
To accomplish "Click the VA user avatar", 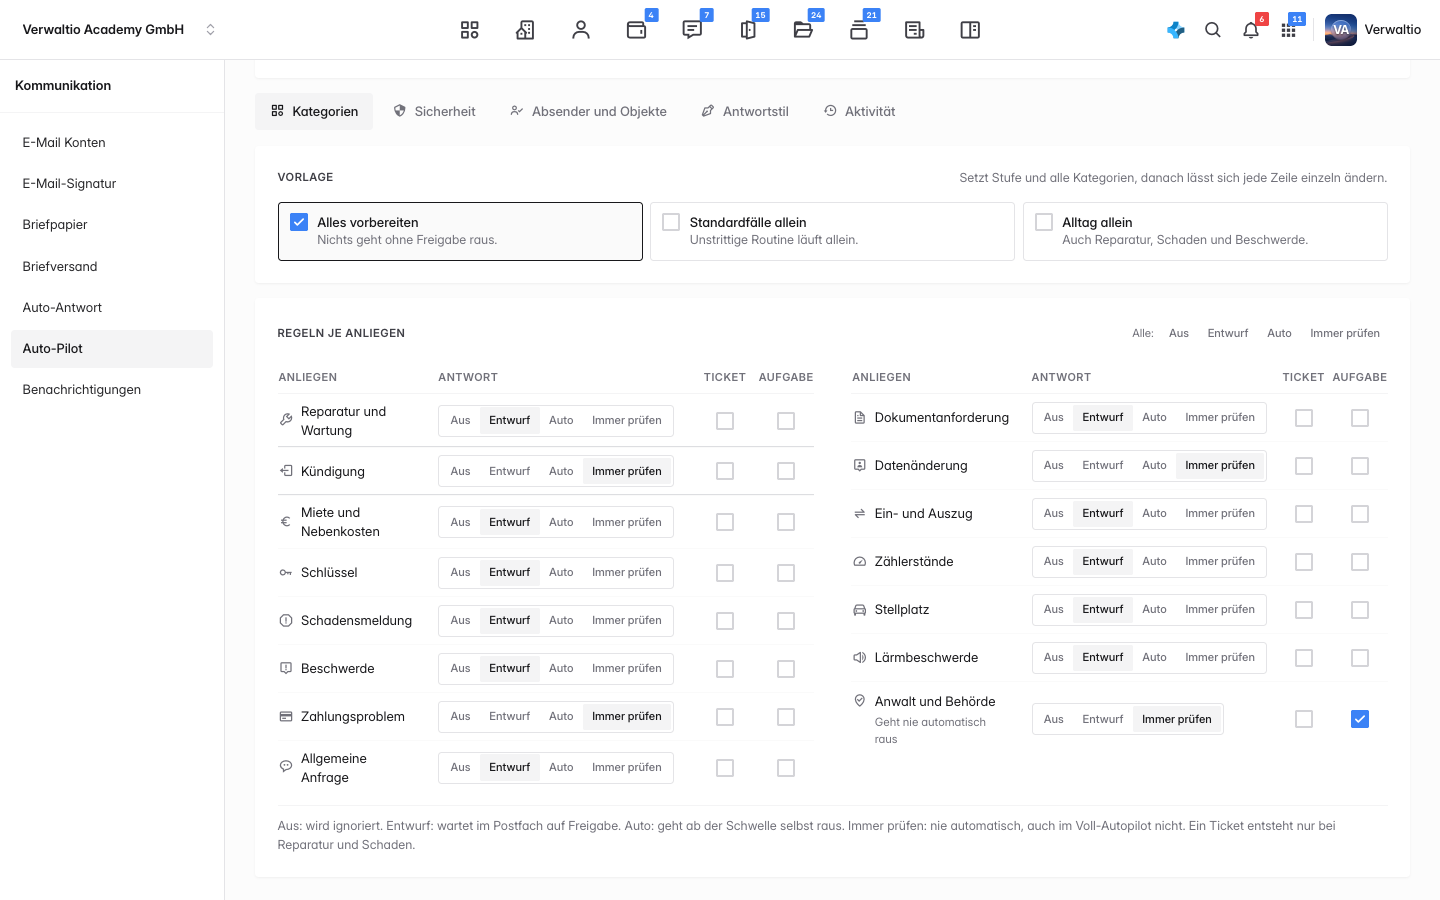I will 1341,30.
